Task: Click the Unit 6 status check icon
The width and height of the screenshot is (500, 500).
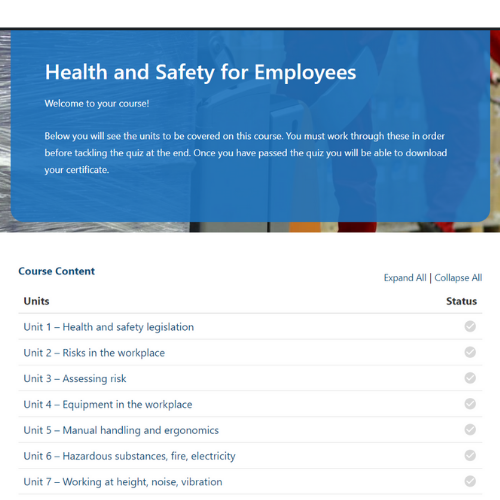Action: (x=470, y=455)
